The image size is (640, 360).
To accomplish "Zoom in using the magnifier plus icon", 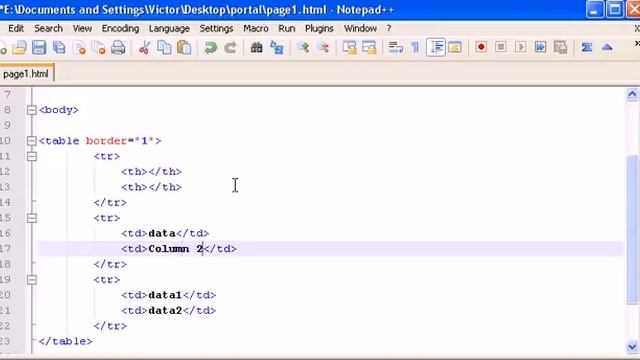I will pos(303,48).
